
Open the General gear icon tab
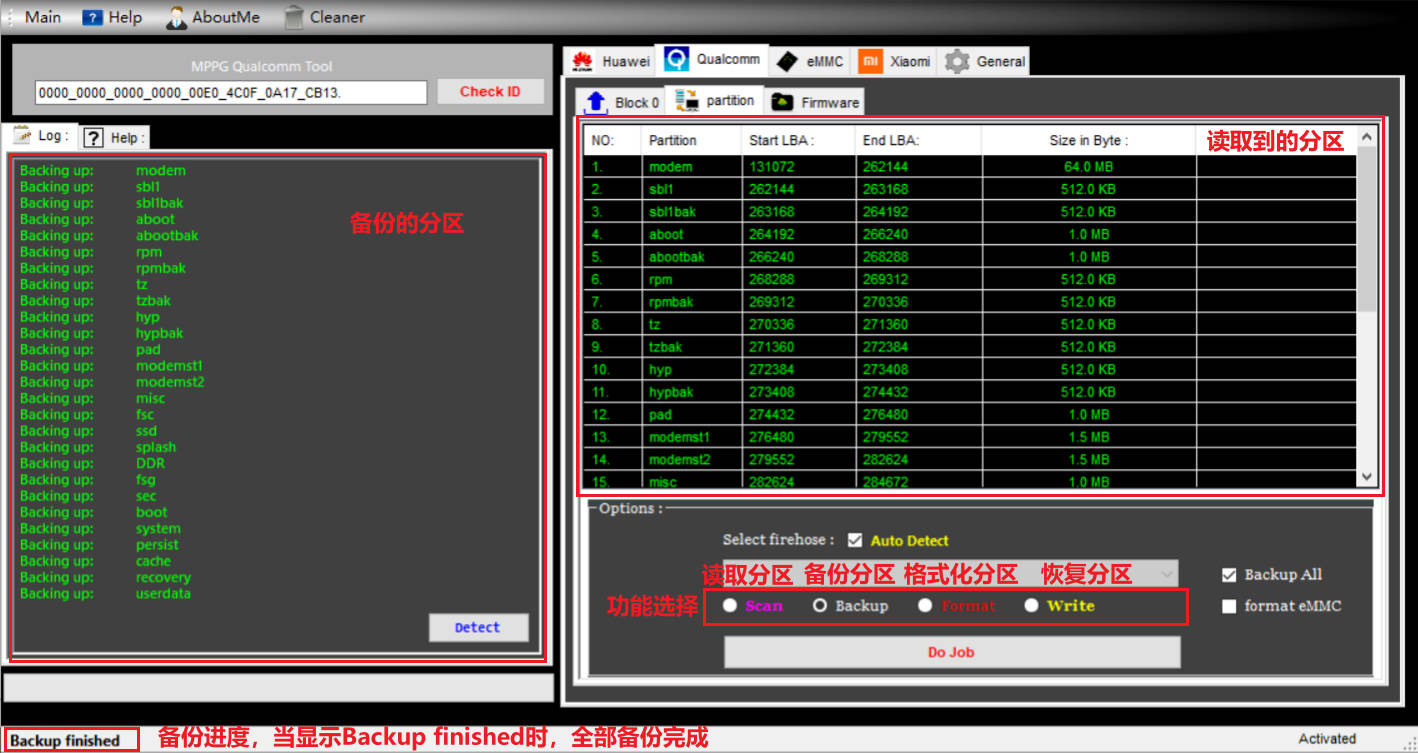[957, 62]
